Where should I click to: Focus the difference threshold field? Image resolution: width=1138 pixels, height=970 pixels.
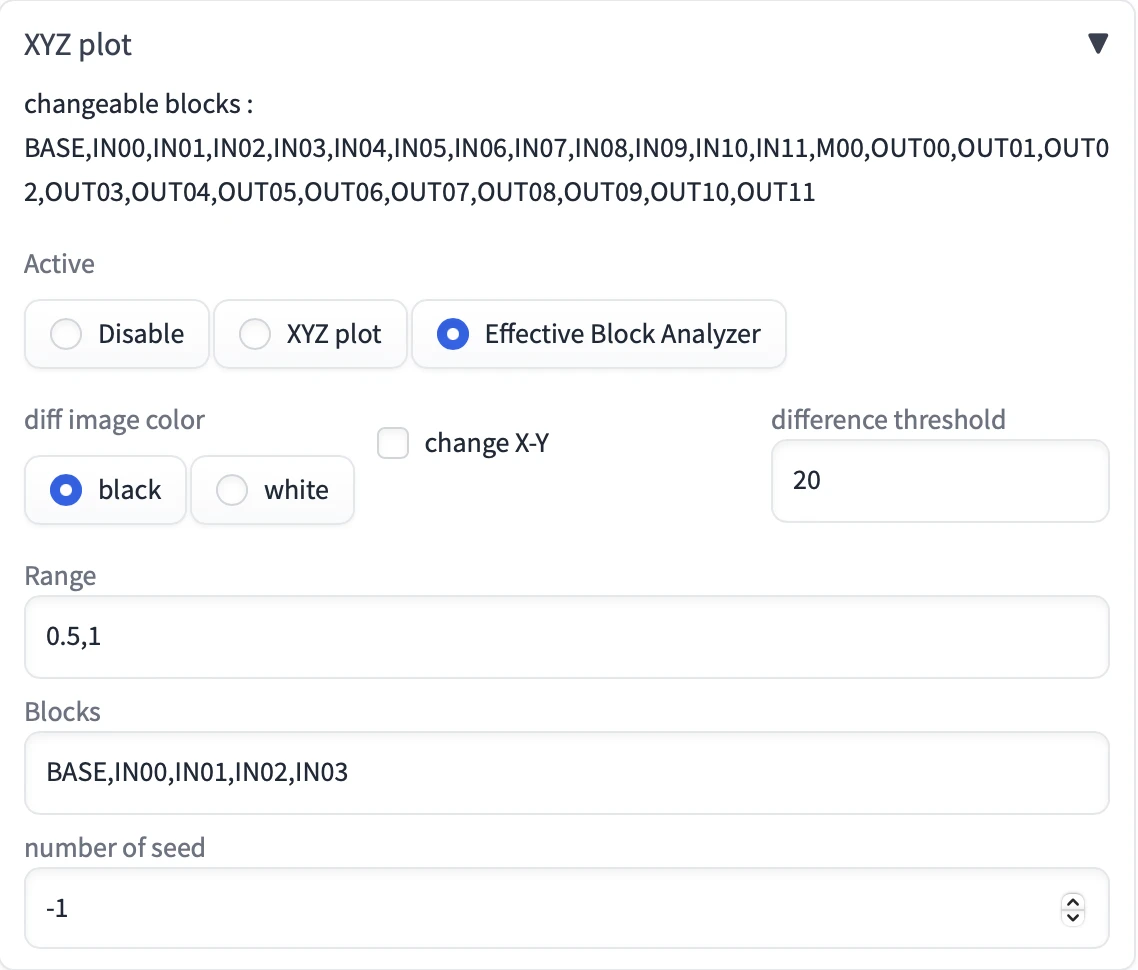click(x=939, y=481)
